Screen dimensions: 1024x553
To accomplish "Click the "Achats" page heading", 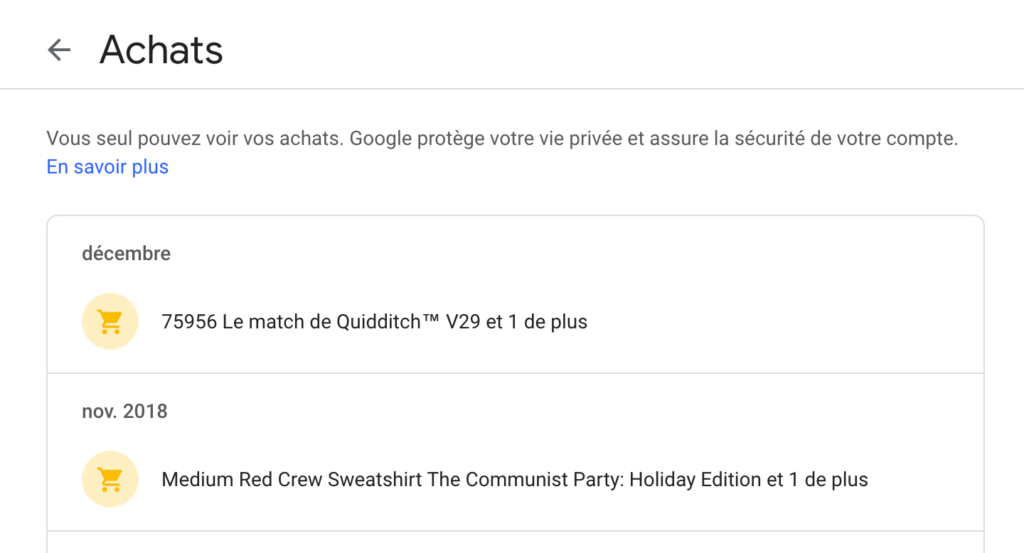I will pos(161,50).
